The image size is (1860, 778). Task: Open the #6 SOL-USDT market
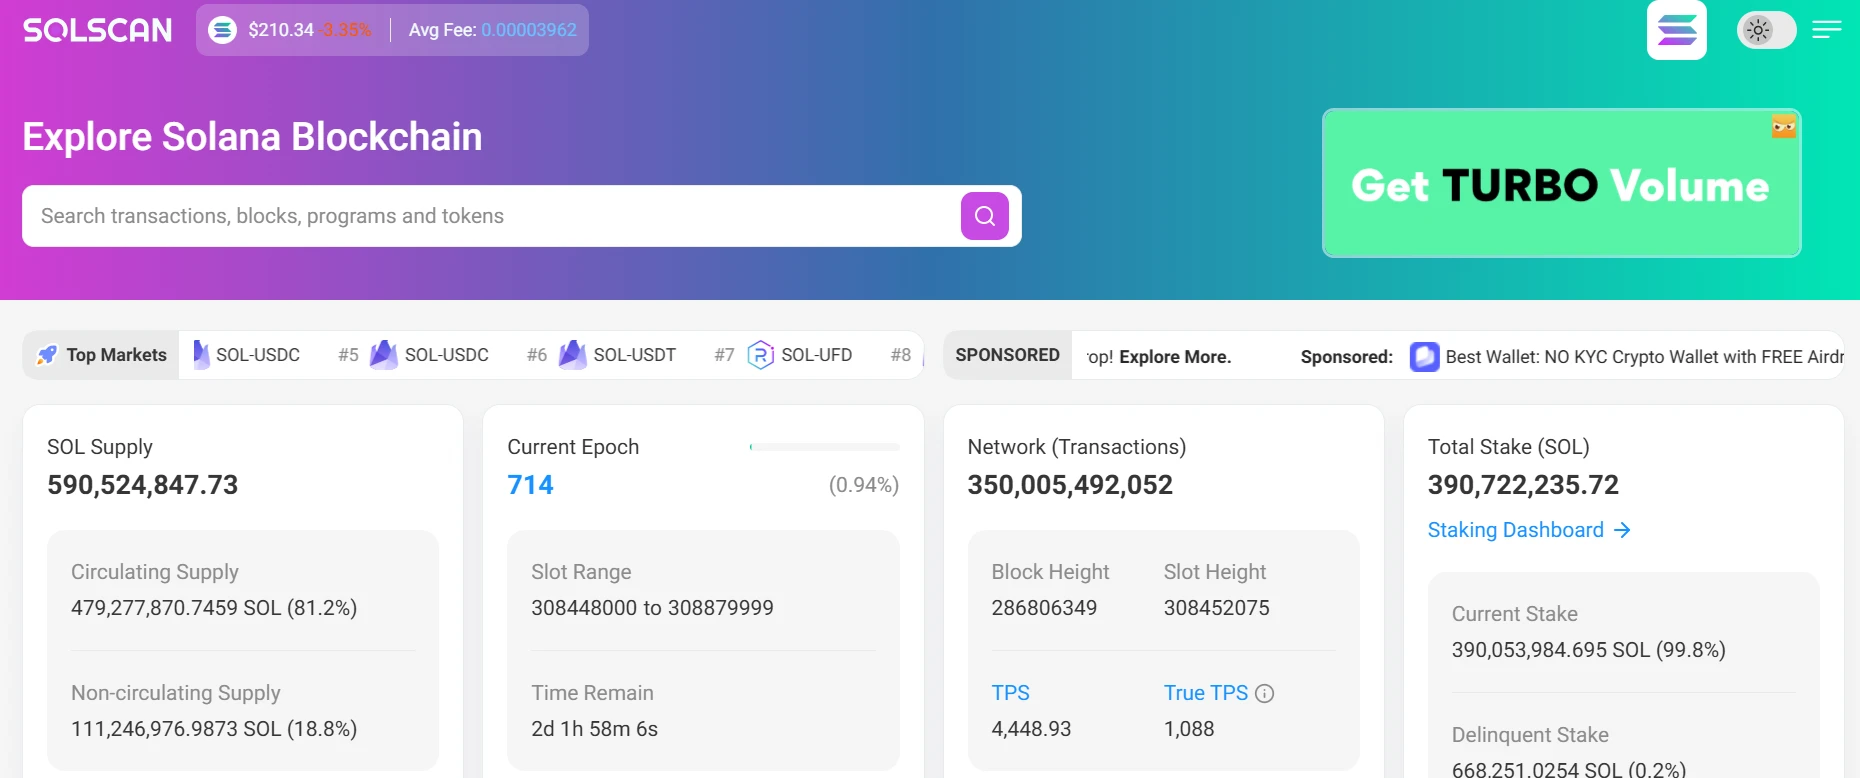coord(601,355)
